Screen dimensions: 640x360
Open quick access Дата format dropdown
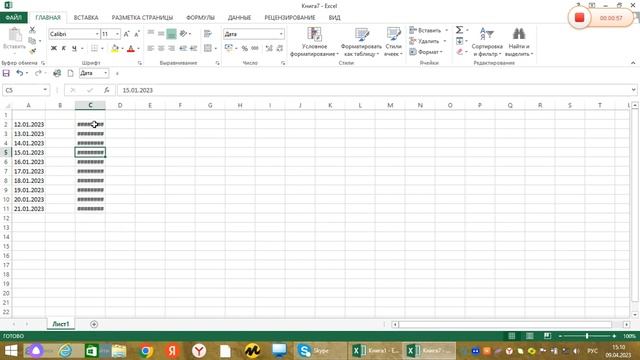pyautogui.click(x=106, y=73)
